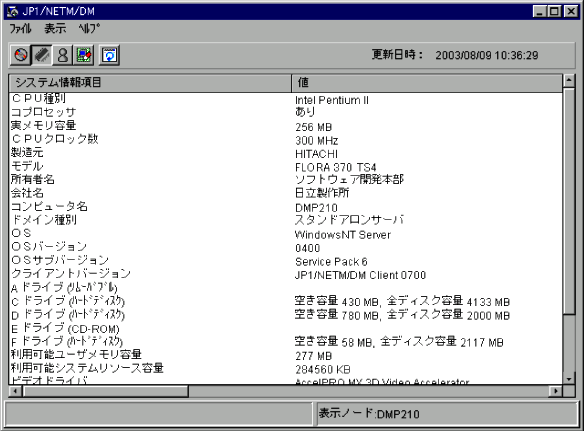The height and width of the screenshot is (431, 584).
Task: Click the JP1/NETM/DM title bar app icon
Action: coord(12,11)
